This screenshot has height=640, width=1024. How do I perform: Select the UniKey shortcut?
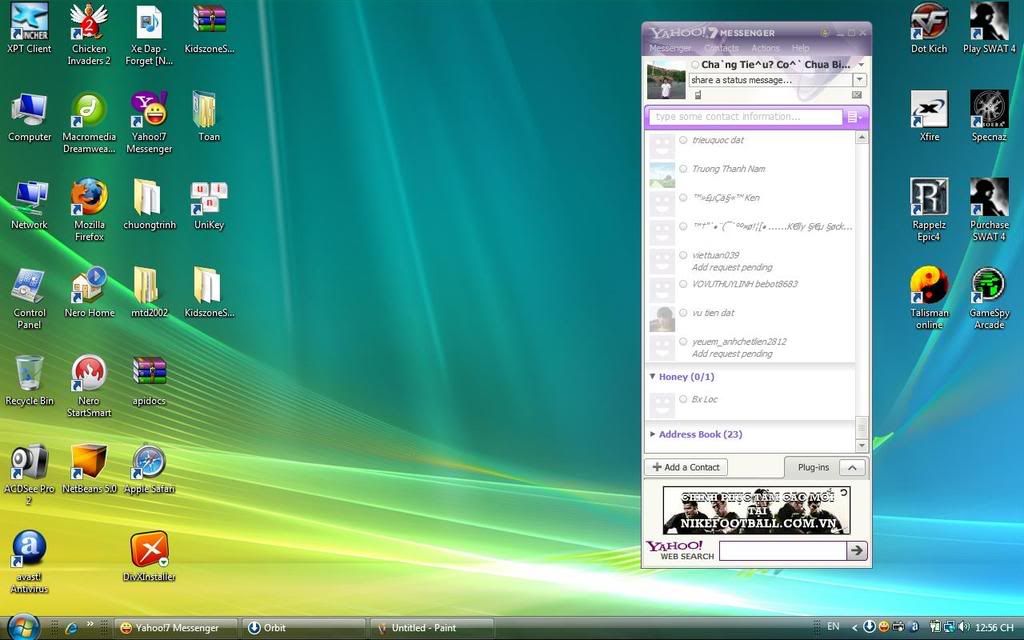click(x=209, y=206)
